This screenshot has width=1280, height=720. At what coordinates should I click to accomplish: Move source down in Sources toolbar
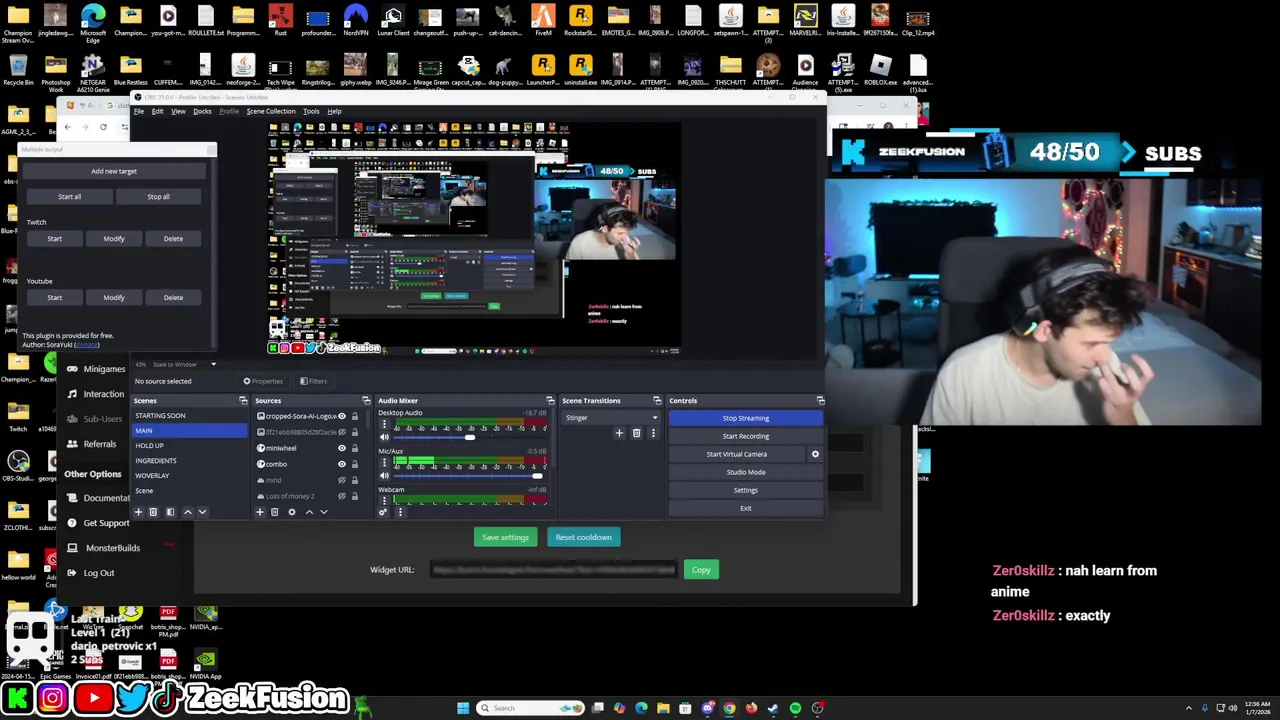323,512
